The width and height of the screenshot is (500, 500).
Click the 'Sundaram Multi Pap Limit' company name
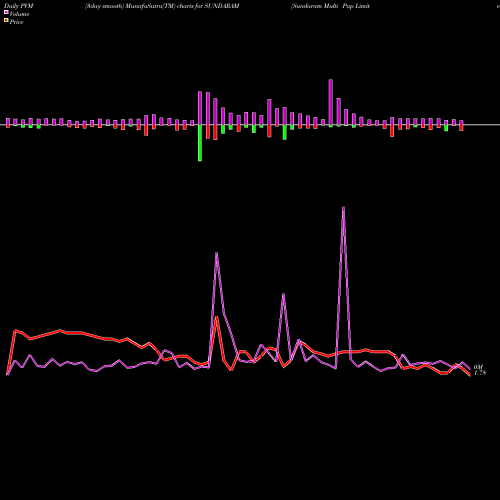[x=331, y=6]
